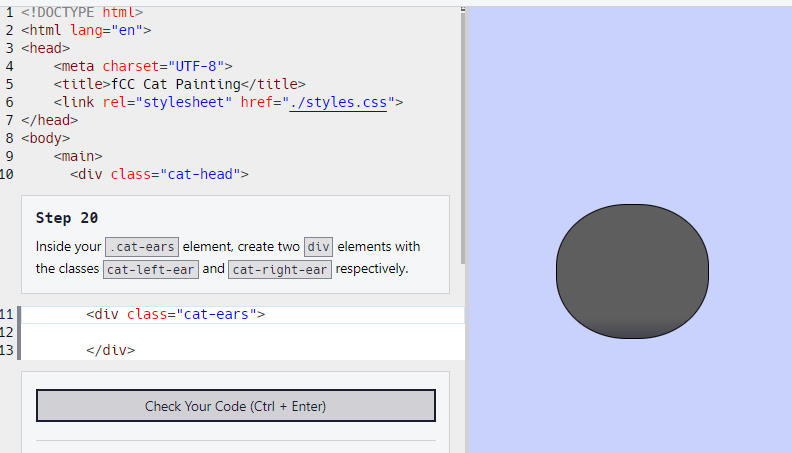The height and width of the screenshot is (453, 792).
Task: Click the html lang="en" line
Action: pyautogui.click(x=86, y=30)
